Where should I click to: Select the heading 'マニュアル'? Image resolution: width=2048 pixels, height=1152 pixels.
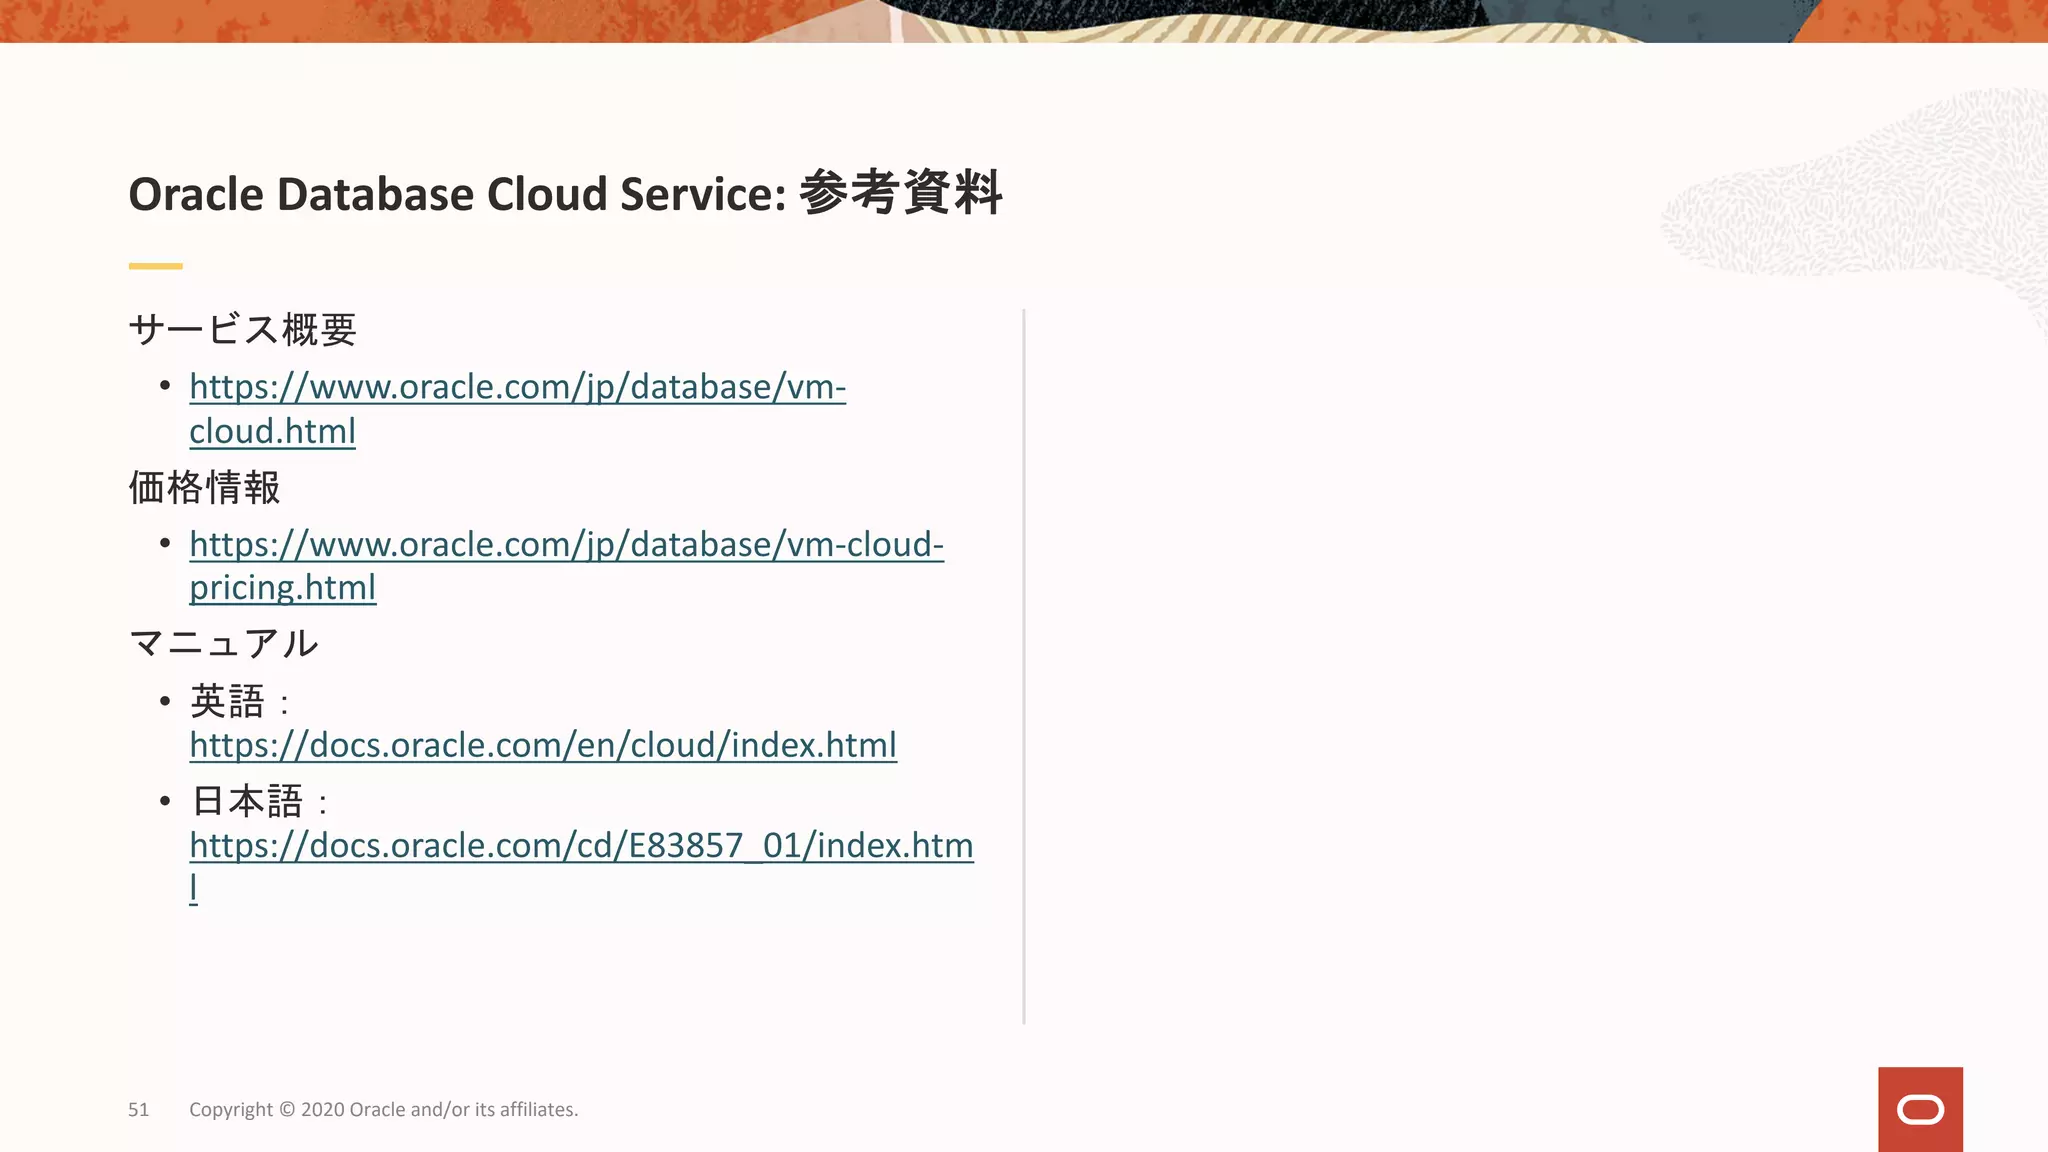(223, 643)
